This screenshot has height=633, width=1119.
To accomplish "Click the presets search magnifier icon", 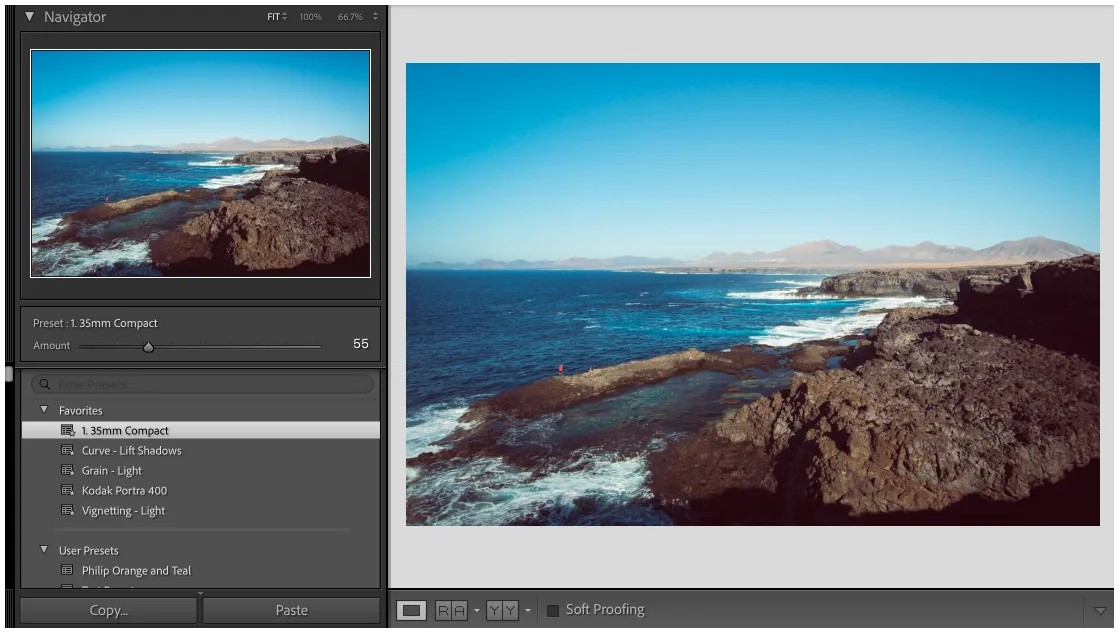I will pos(45,384).
